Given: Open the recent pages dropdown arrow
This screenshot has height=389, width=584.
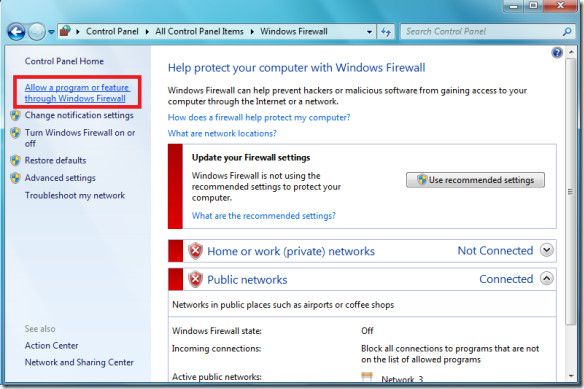Looking at the screenshot, I should [x=51, y=32].
